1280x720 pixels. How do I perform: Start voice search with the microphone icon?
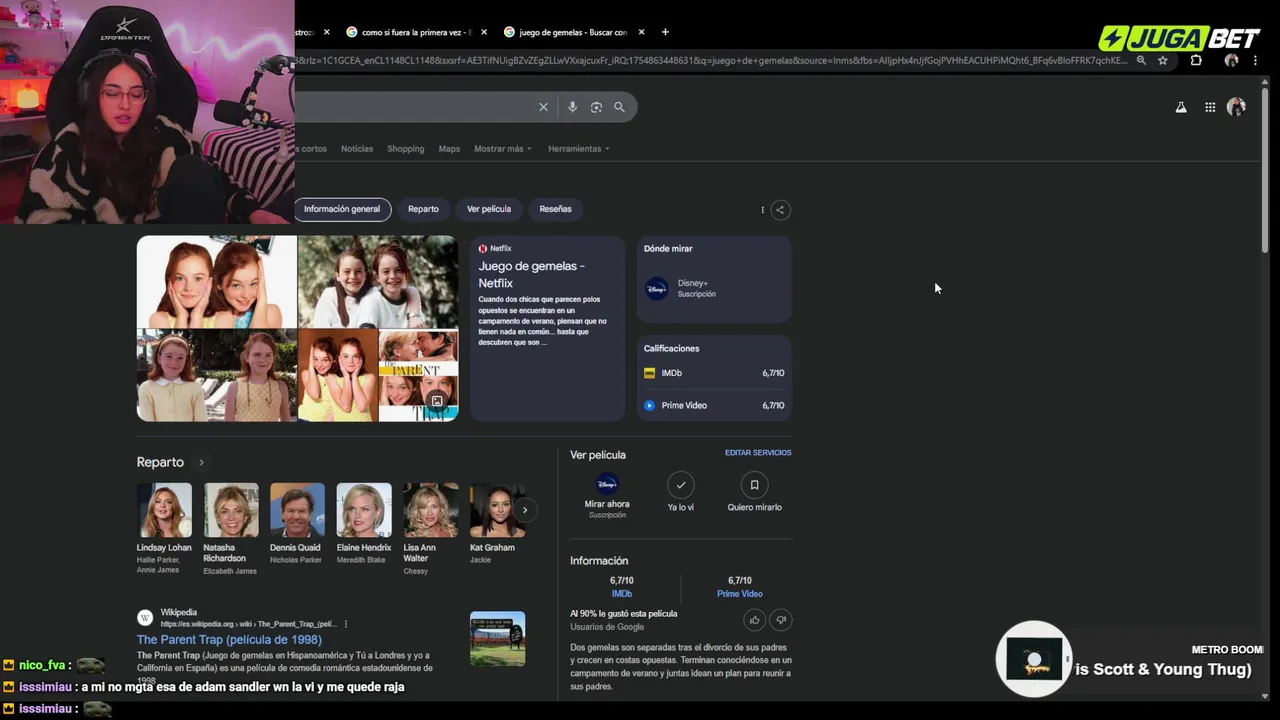[572, 107]
